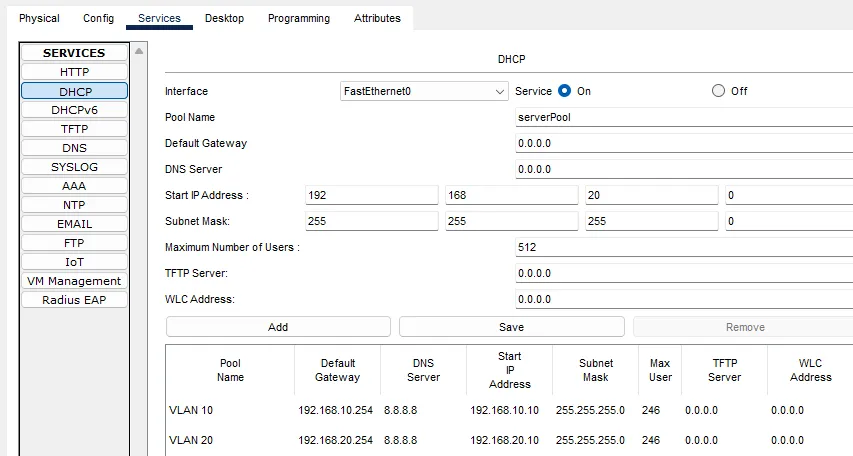Click start IP cell 192.168.10.10
853x456 pixels.
coord(504,410)
